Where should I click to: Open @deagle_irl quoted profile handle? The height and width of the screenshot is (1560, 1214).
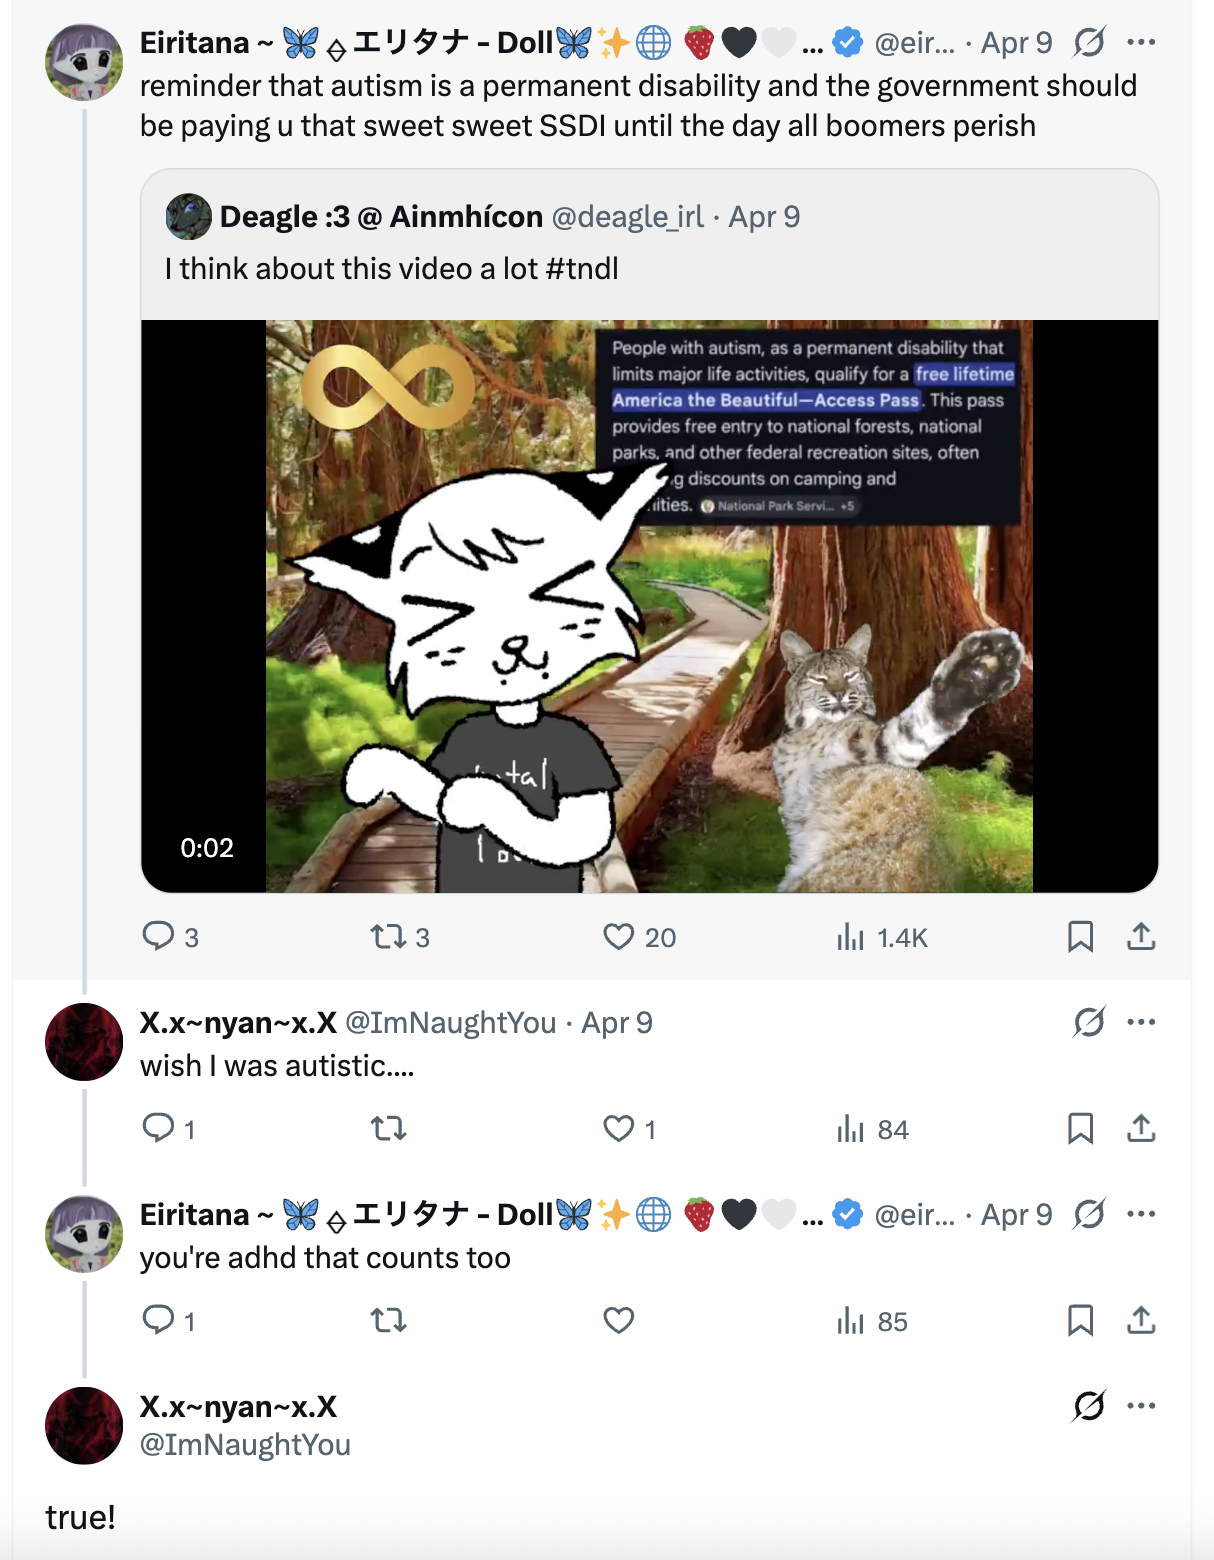[x=627, y=217]
